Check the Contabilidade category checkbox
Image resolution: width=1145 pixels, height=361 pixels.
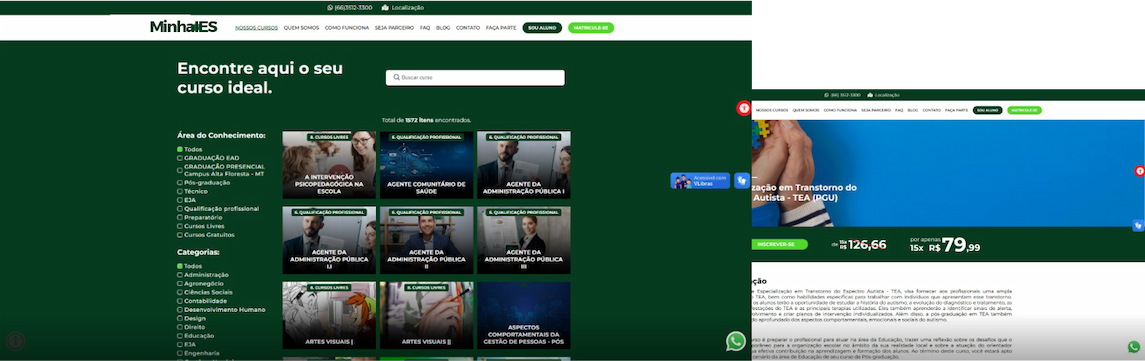pyautogui.click(x=180, y=301)
